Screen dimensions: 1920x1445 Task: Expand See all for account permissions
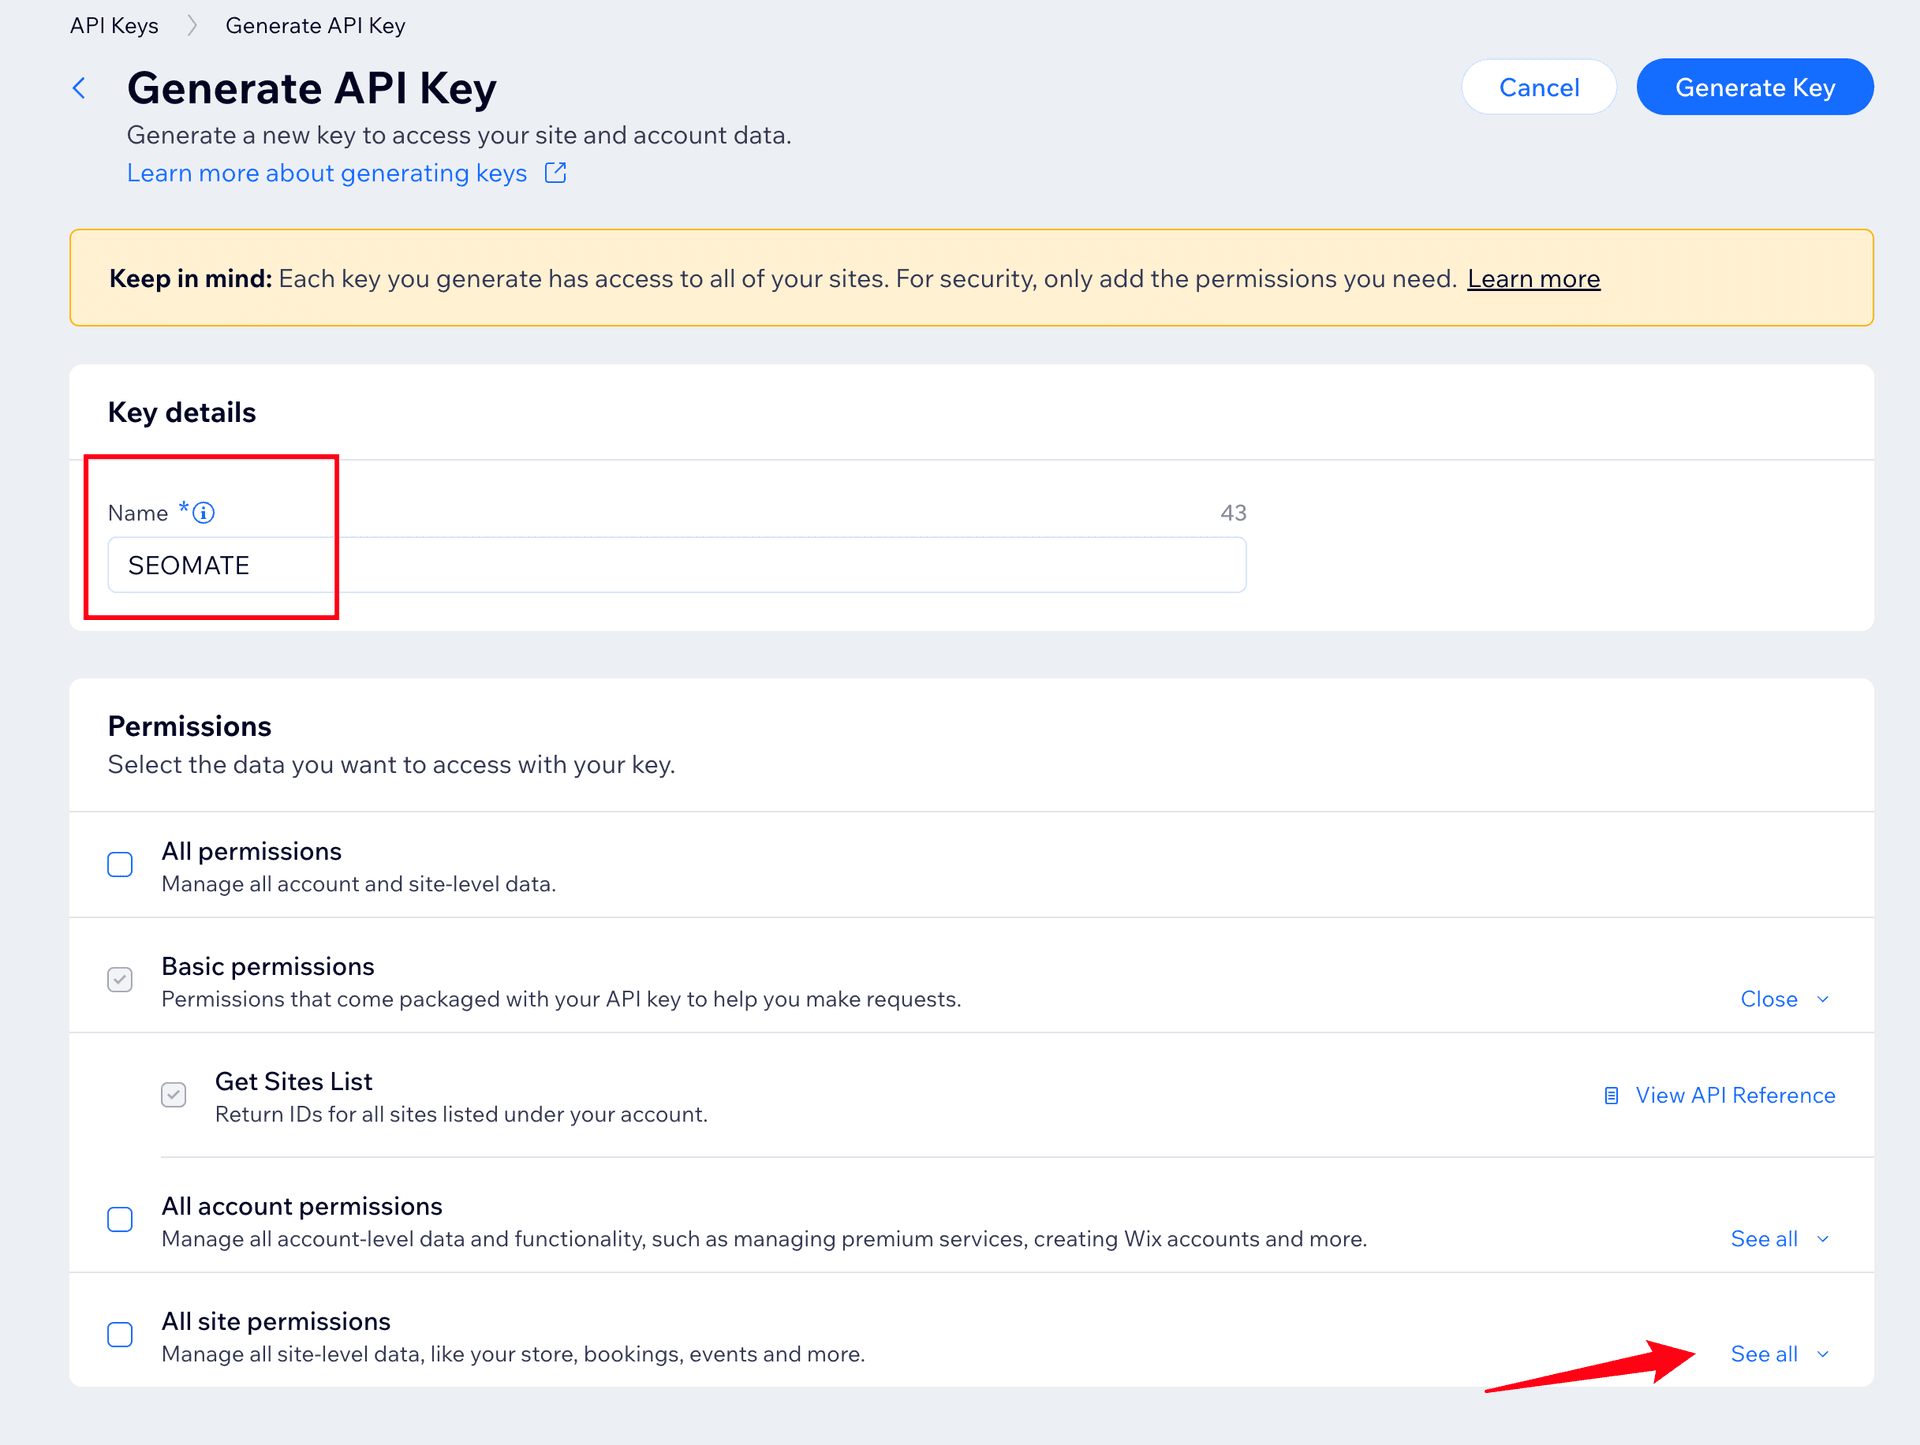(1765, 1238)
